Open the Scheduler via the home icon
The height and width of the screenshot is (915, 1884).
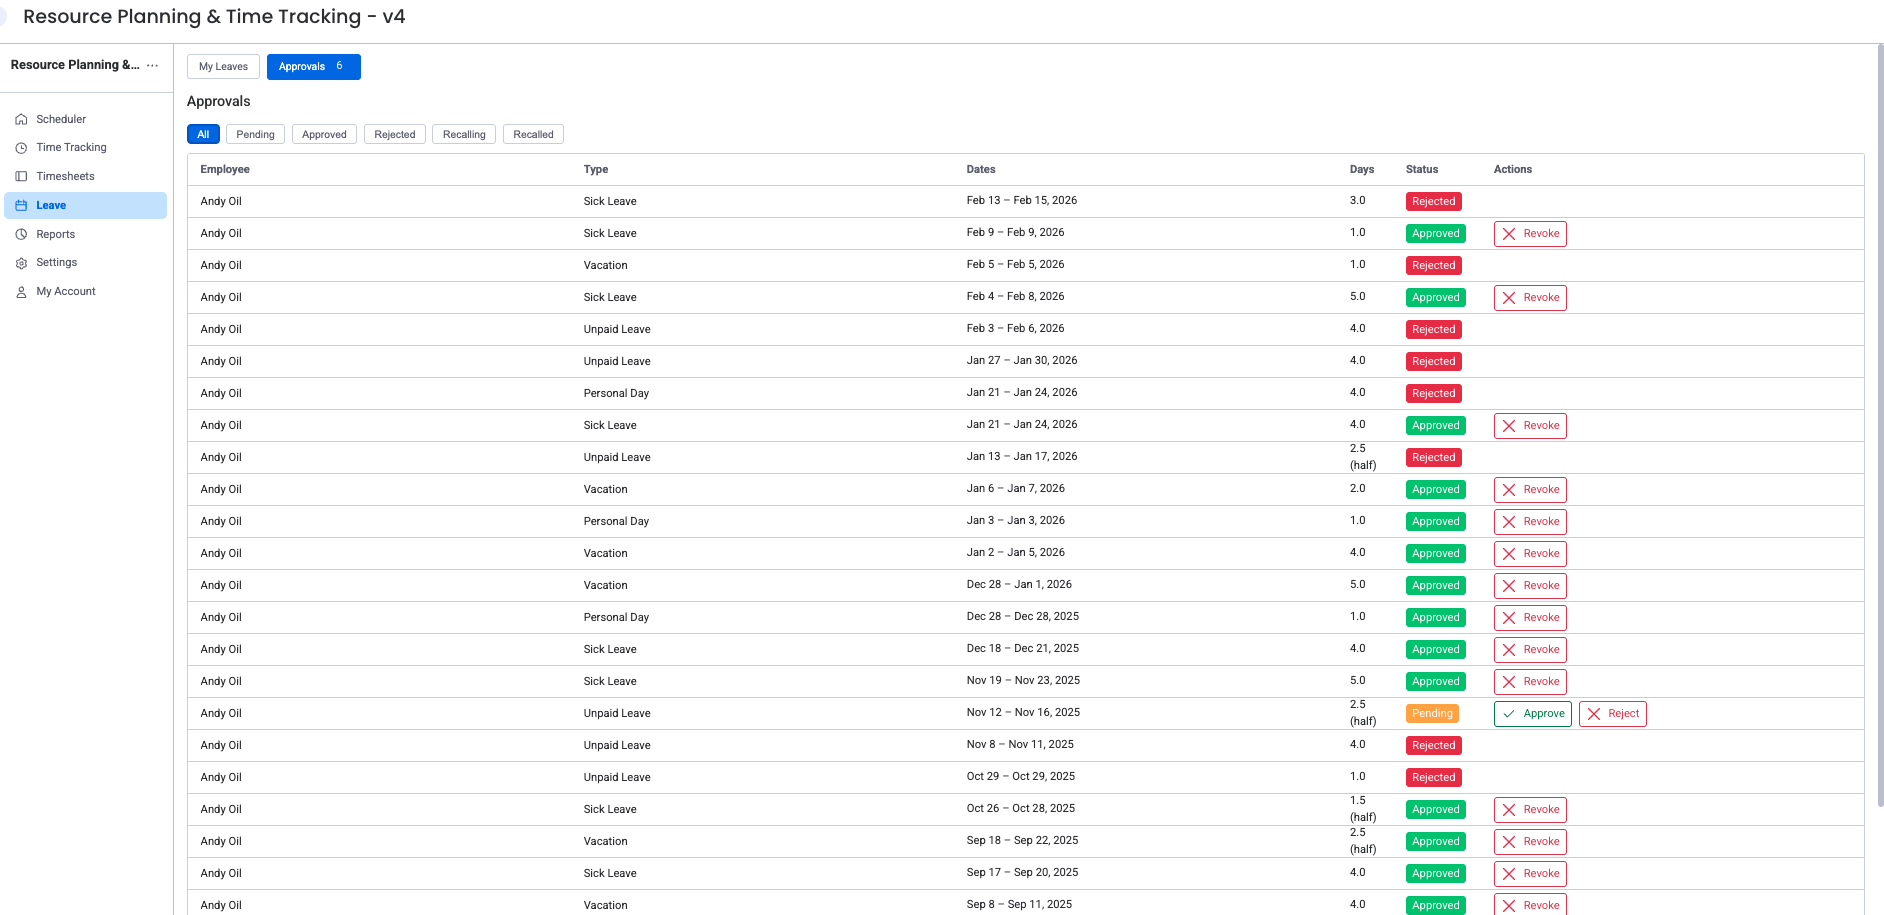tap(21, 118)
